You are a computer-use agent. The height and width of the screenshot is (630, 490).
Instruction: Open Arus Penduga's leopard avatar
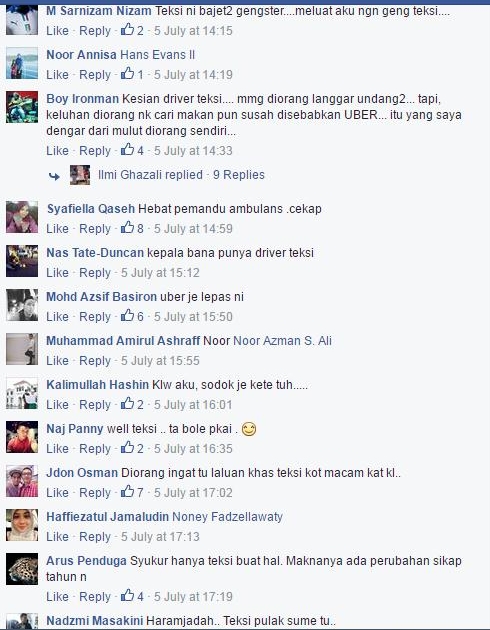(22, 569)
